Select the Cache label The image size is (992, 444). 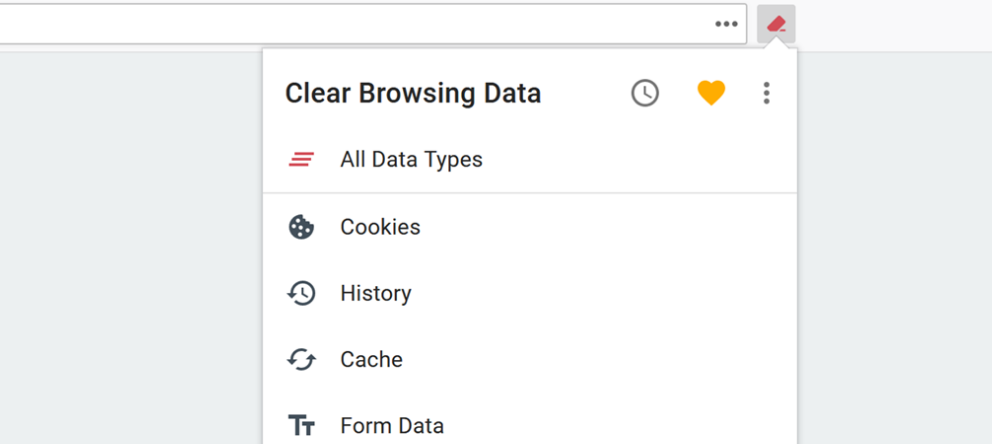tap(371, 360)
